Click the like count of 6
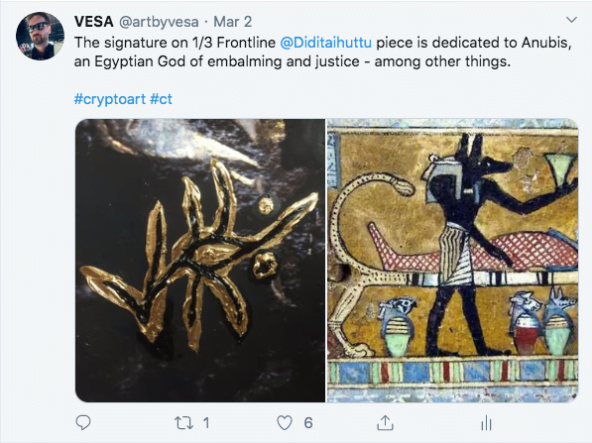Screen dimensions: 592x443 308,423
